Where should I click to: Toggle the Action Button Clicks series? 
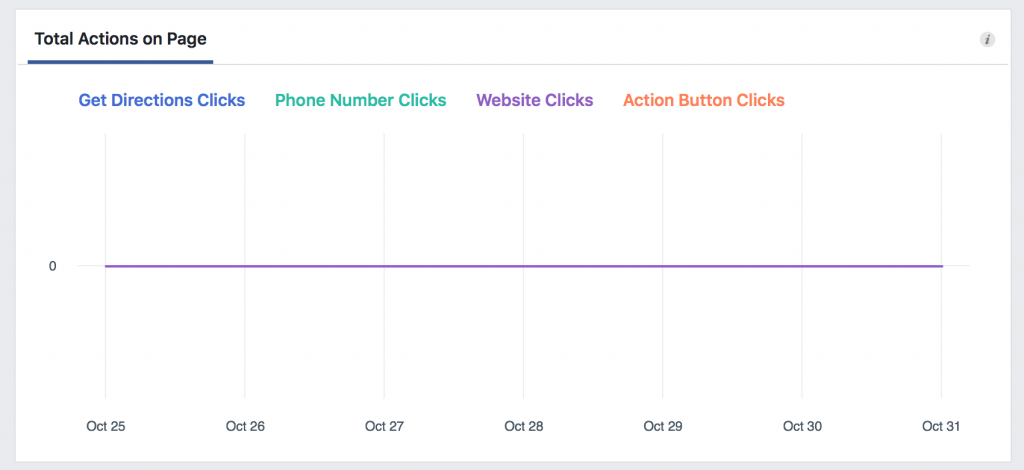click(704, 101)
